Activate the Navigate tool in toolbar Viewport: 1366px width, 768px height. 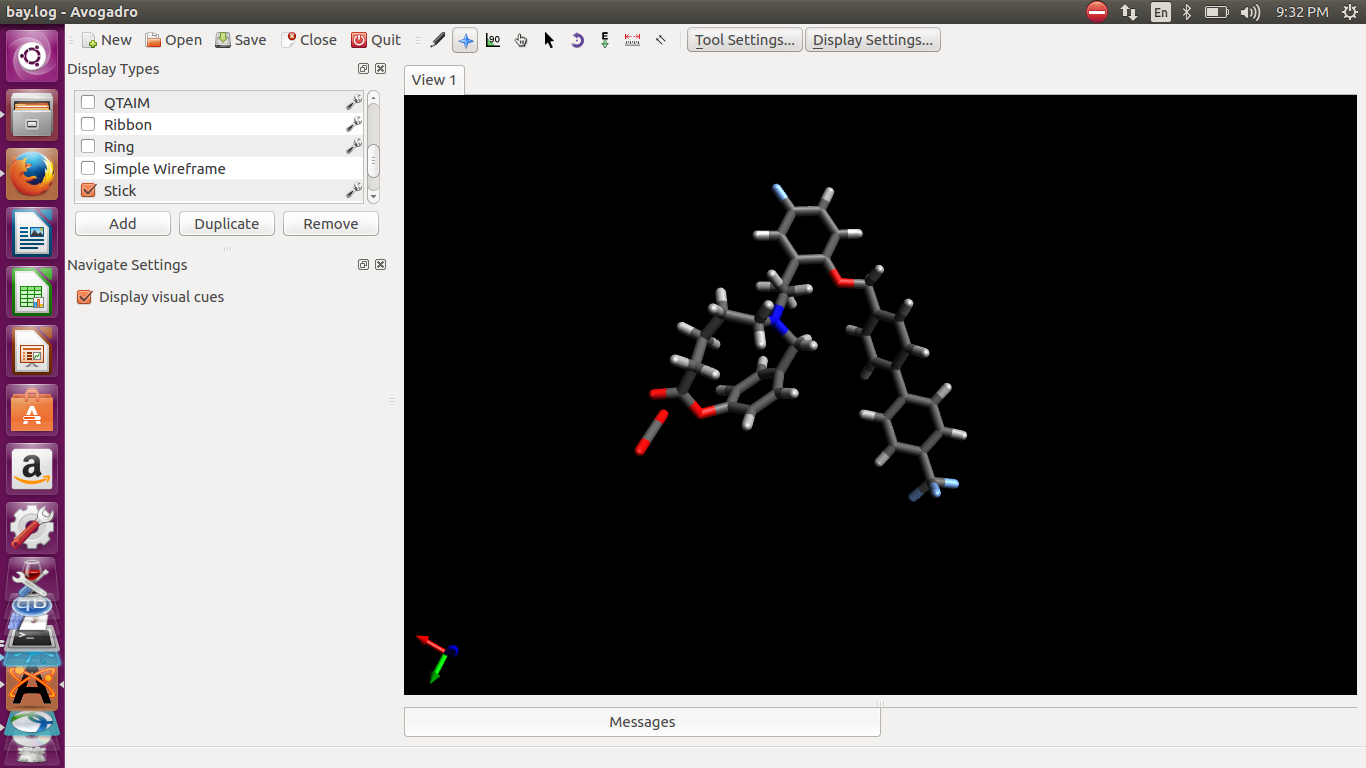[x=465, y=40]
